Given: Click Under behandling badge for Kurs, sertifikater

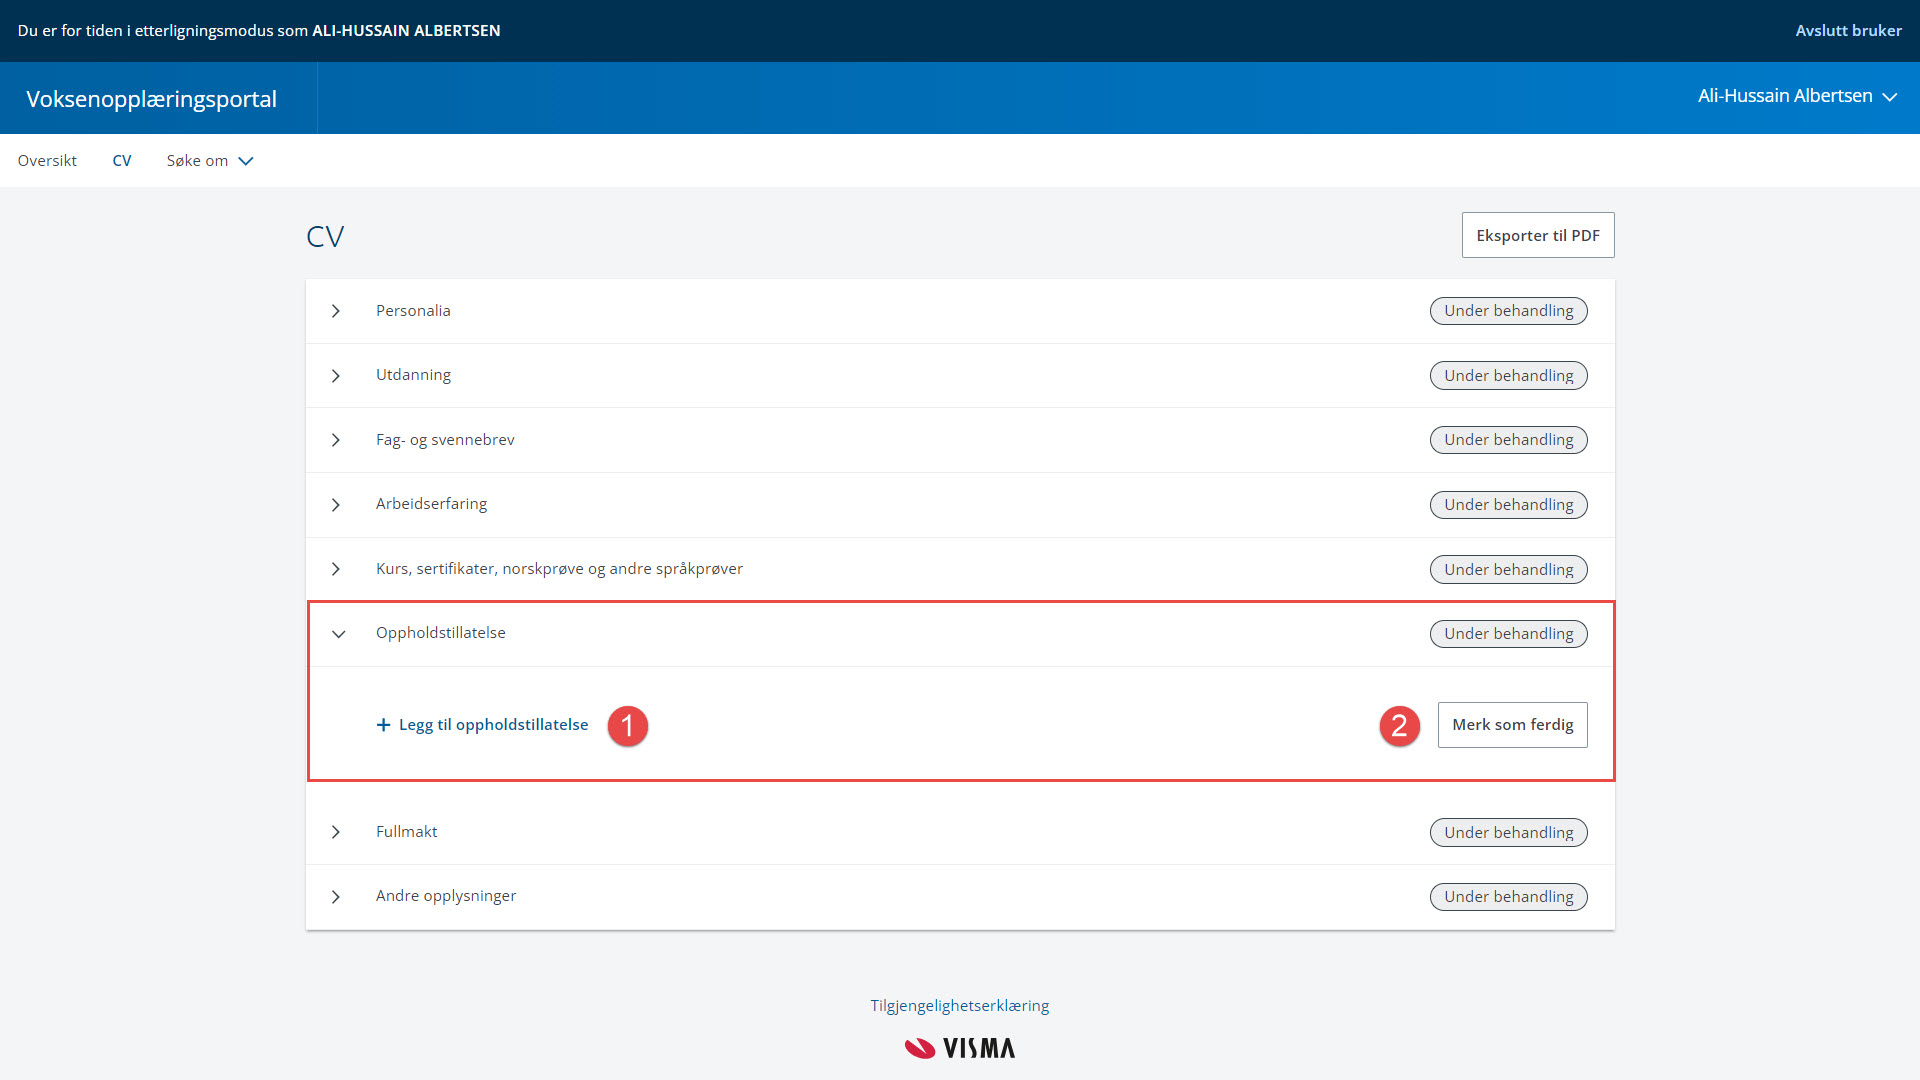Looking at the screenshot, I should click(1509, 570).
